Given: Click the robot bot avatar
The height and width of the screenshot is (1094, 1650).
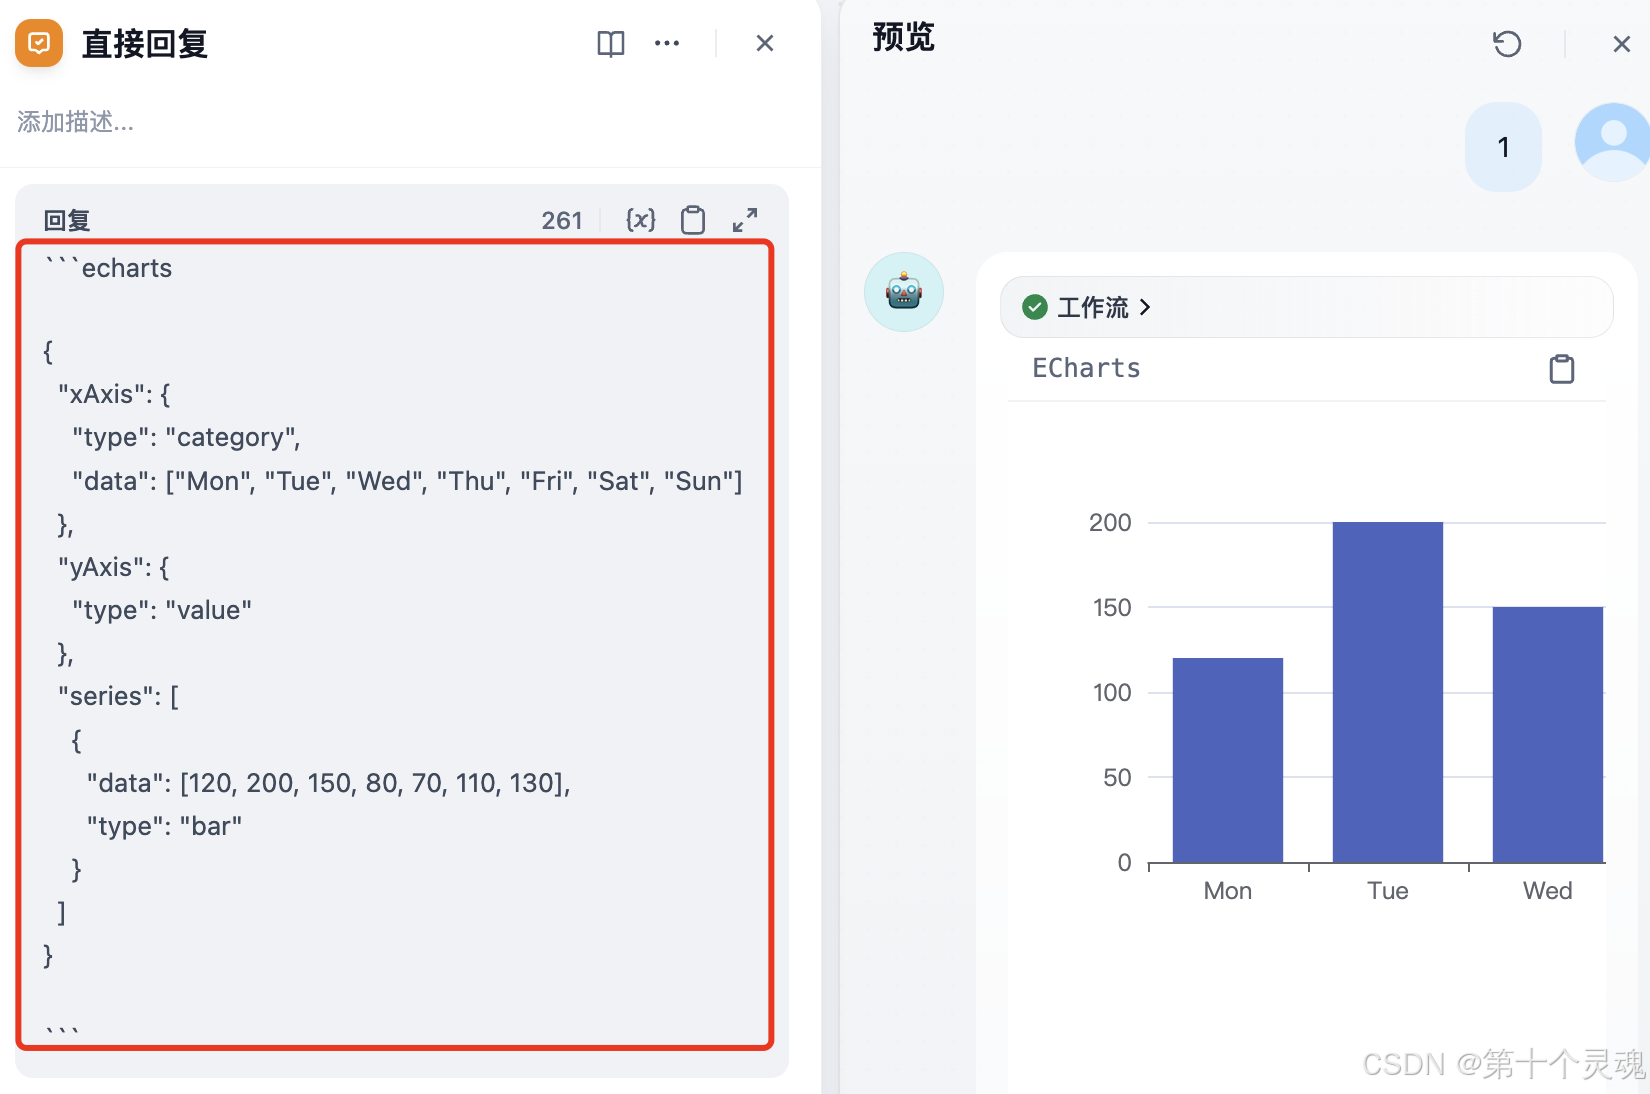Looking at the screenshot, I should (904, 292).
